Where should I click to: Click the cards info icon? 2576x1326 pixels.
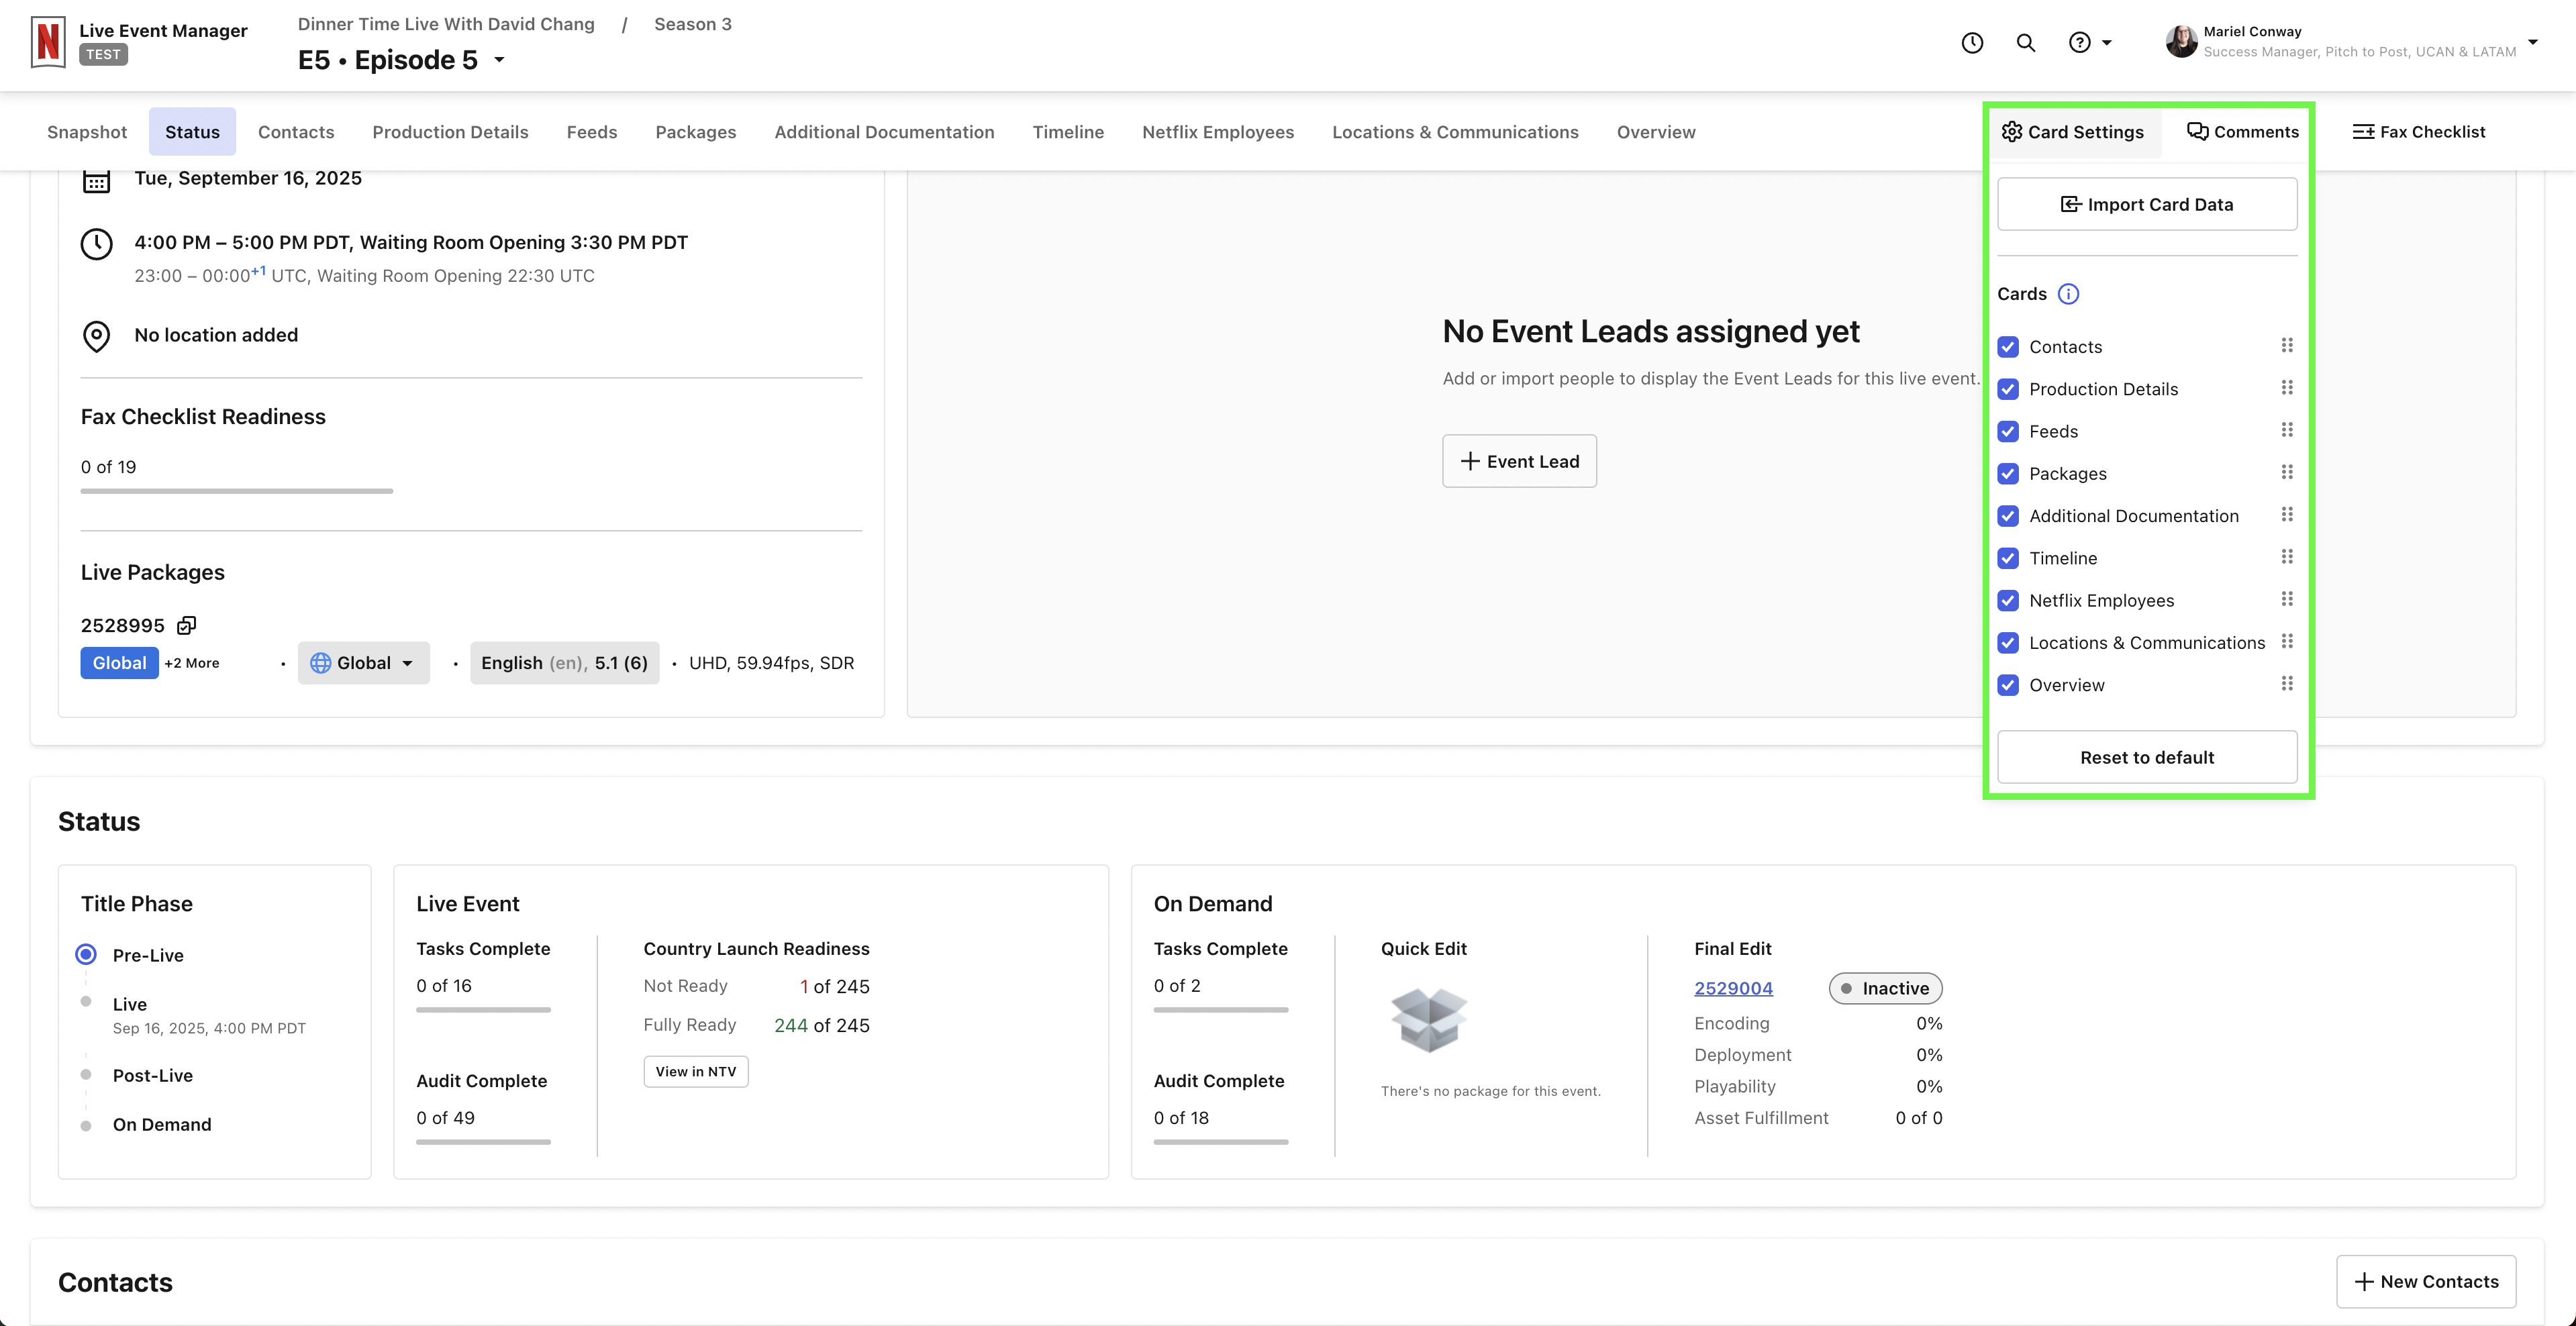(x=2068, y=294)
